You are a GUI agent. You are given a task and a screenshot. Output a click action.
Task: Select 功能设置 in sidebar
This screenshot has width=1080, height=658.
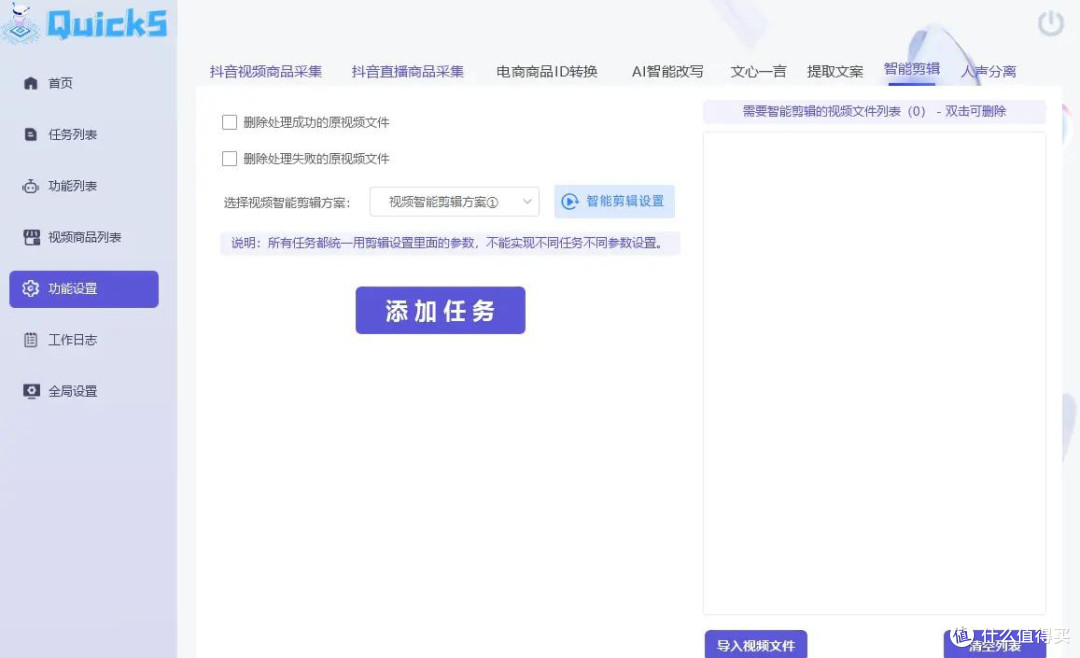point(84,289)
